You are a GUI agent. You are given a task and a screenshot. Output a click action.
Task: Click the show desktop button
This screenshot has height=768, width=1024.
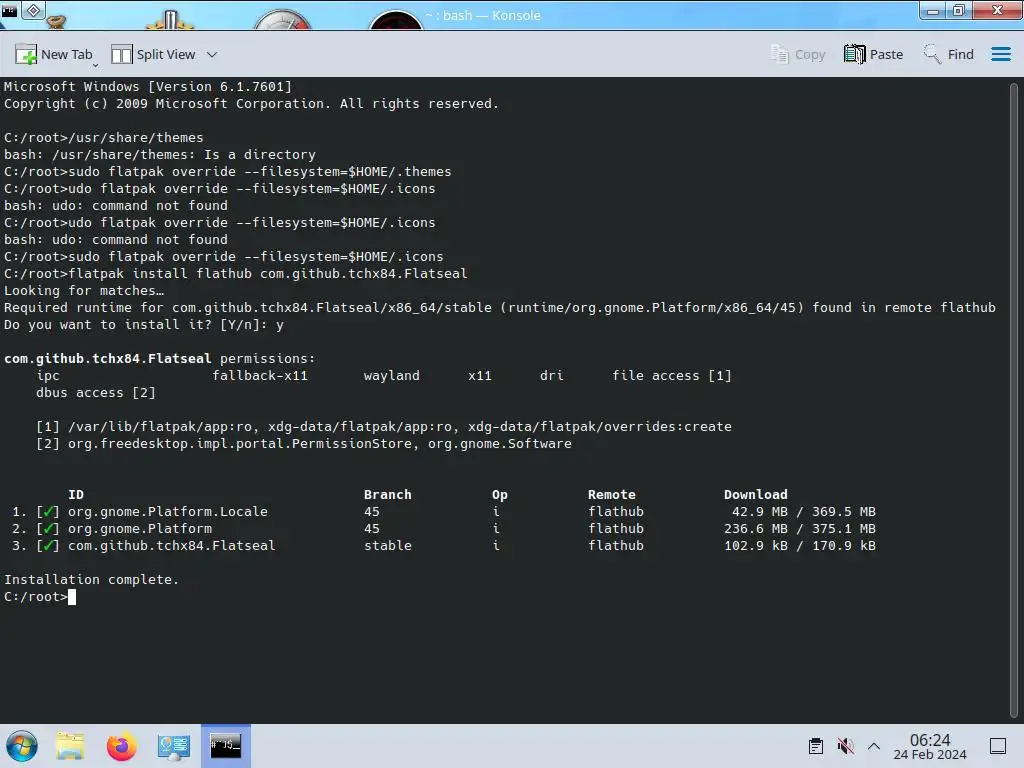pos(998,746)
